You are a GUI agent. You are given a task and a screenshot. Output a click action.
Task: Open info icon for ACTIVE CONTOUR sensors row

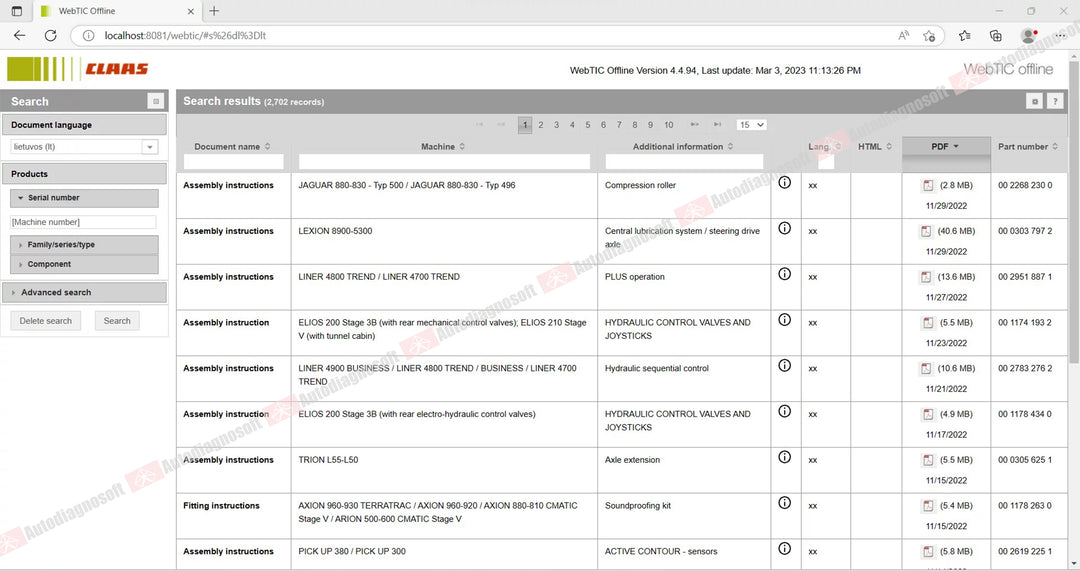point(785,549)
